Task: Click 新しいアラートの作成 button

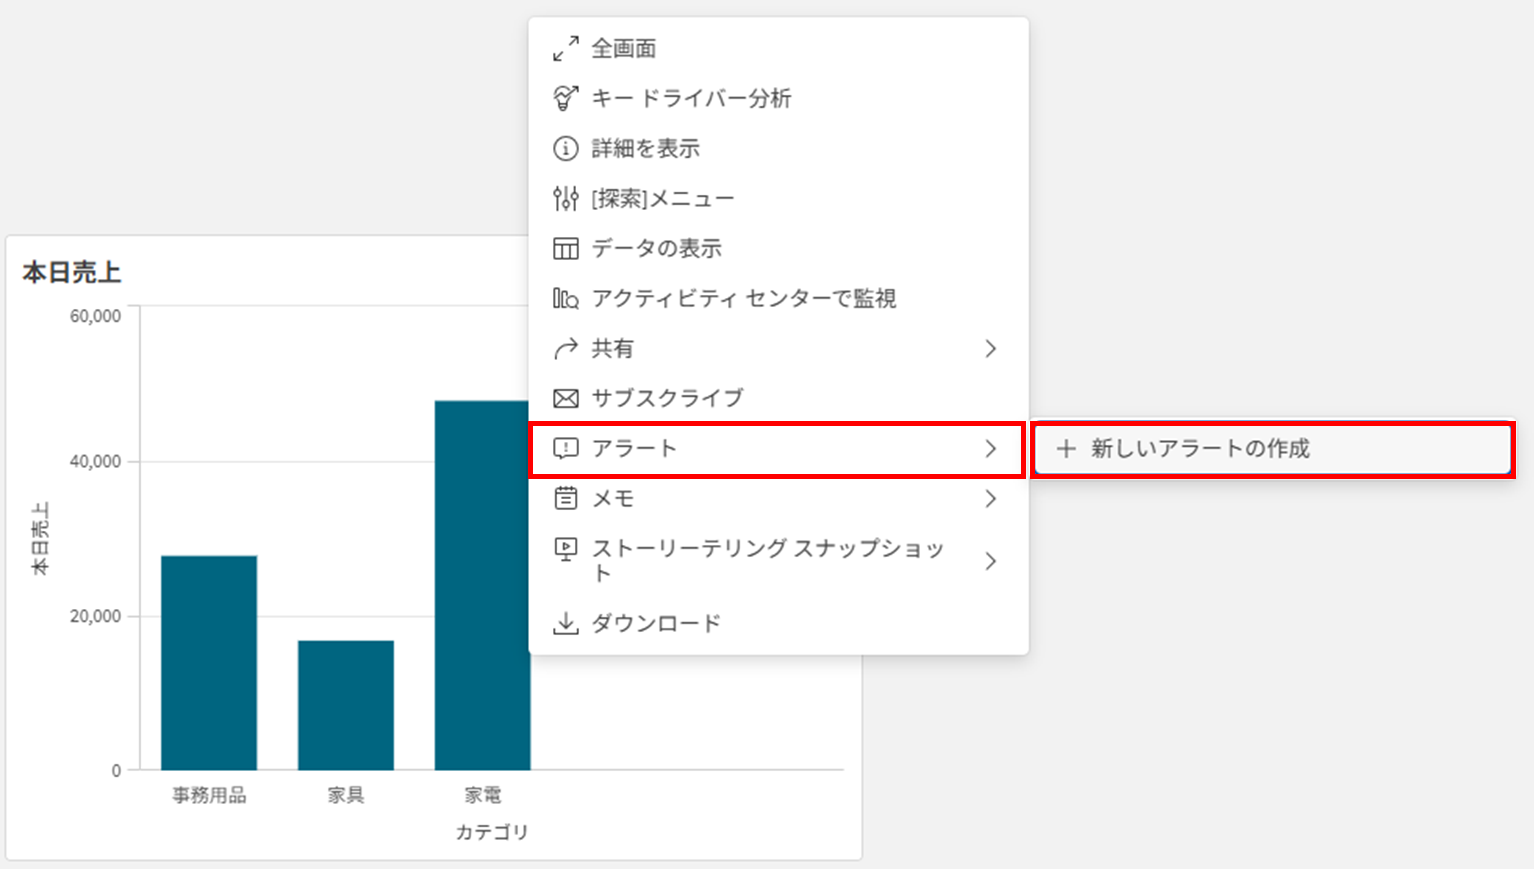Action: [x=1200, y=449]
